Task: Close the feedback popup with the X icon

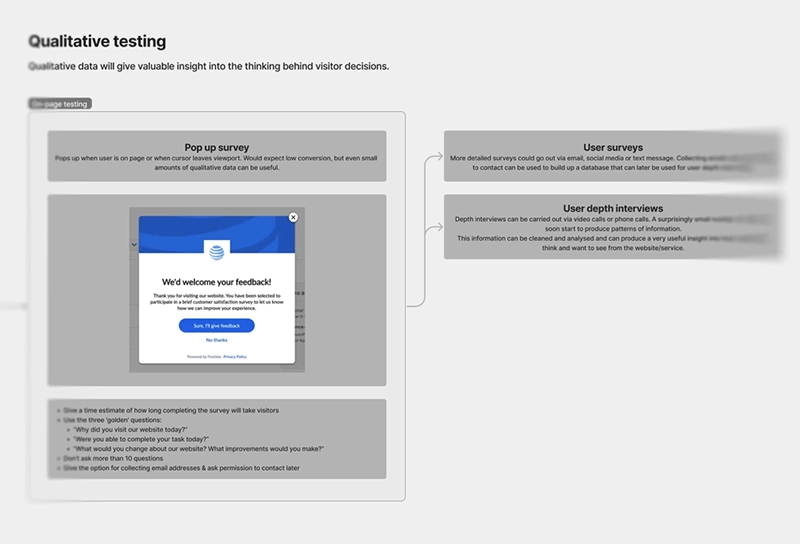Action: 293,217
